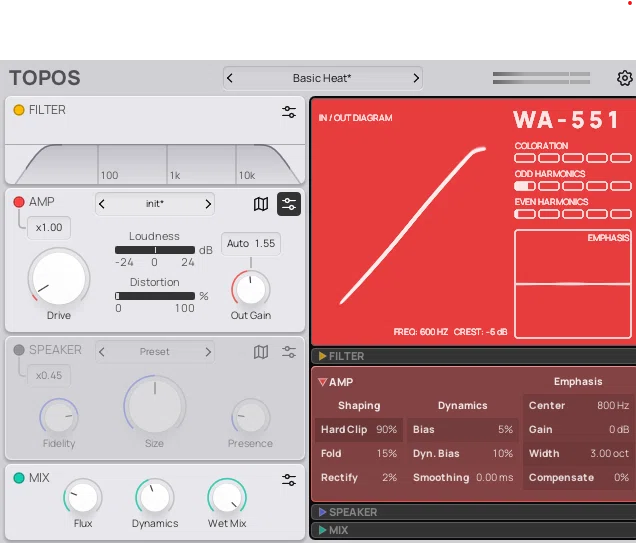Toggle the MIX section power dot
Screen dimensions: 636x543
[x=19, y=478]
